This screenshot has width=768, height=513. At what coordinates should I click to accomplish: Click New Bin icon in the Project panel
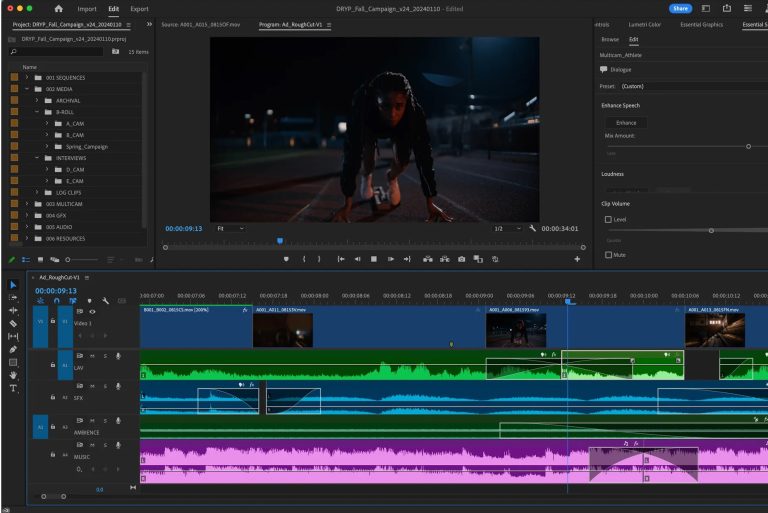point(115,51)
